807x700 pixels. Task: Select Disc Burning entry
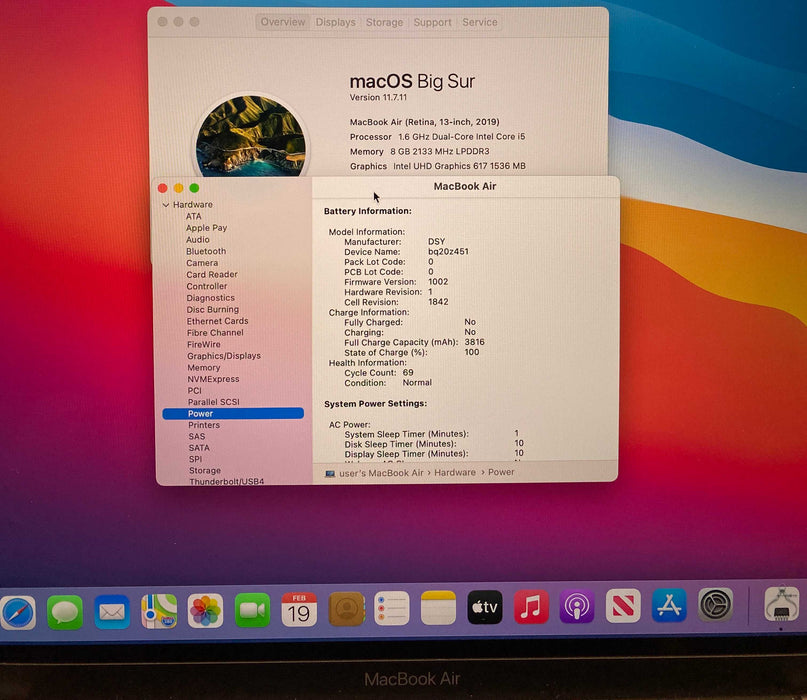(x=213, y=310)
